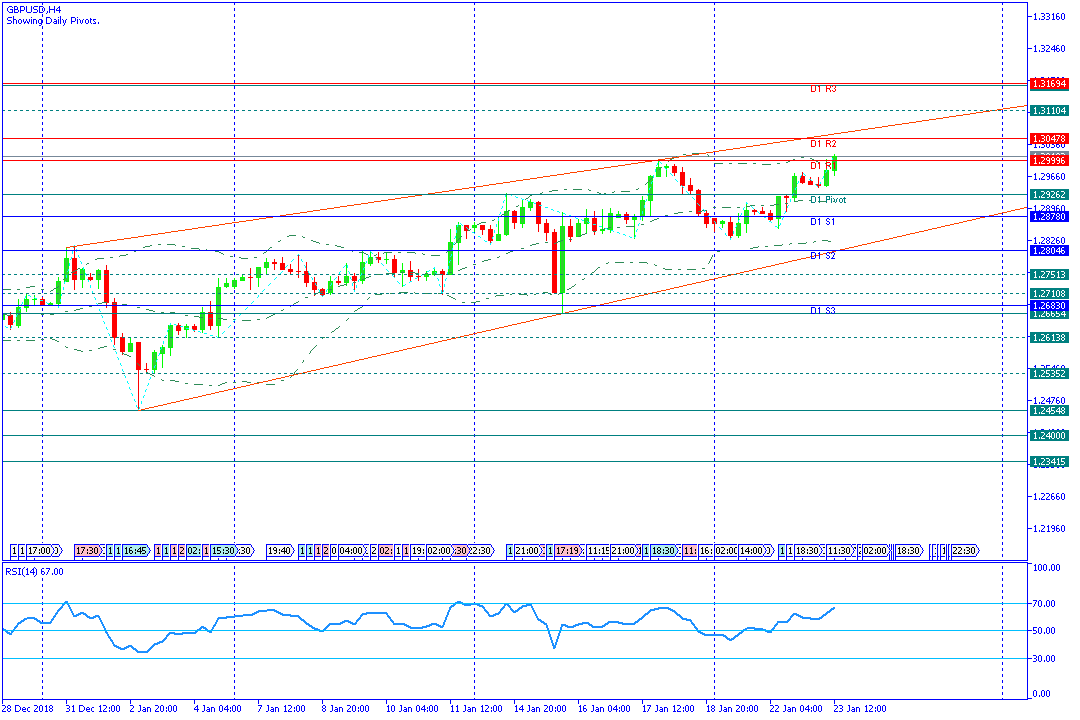The image size is (1080, 720).
Task: Select the 22:30 event marker
Action: 964,551
